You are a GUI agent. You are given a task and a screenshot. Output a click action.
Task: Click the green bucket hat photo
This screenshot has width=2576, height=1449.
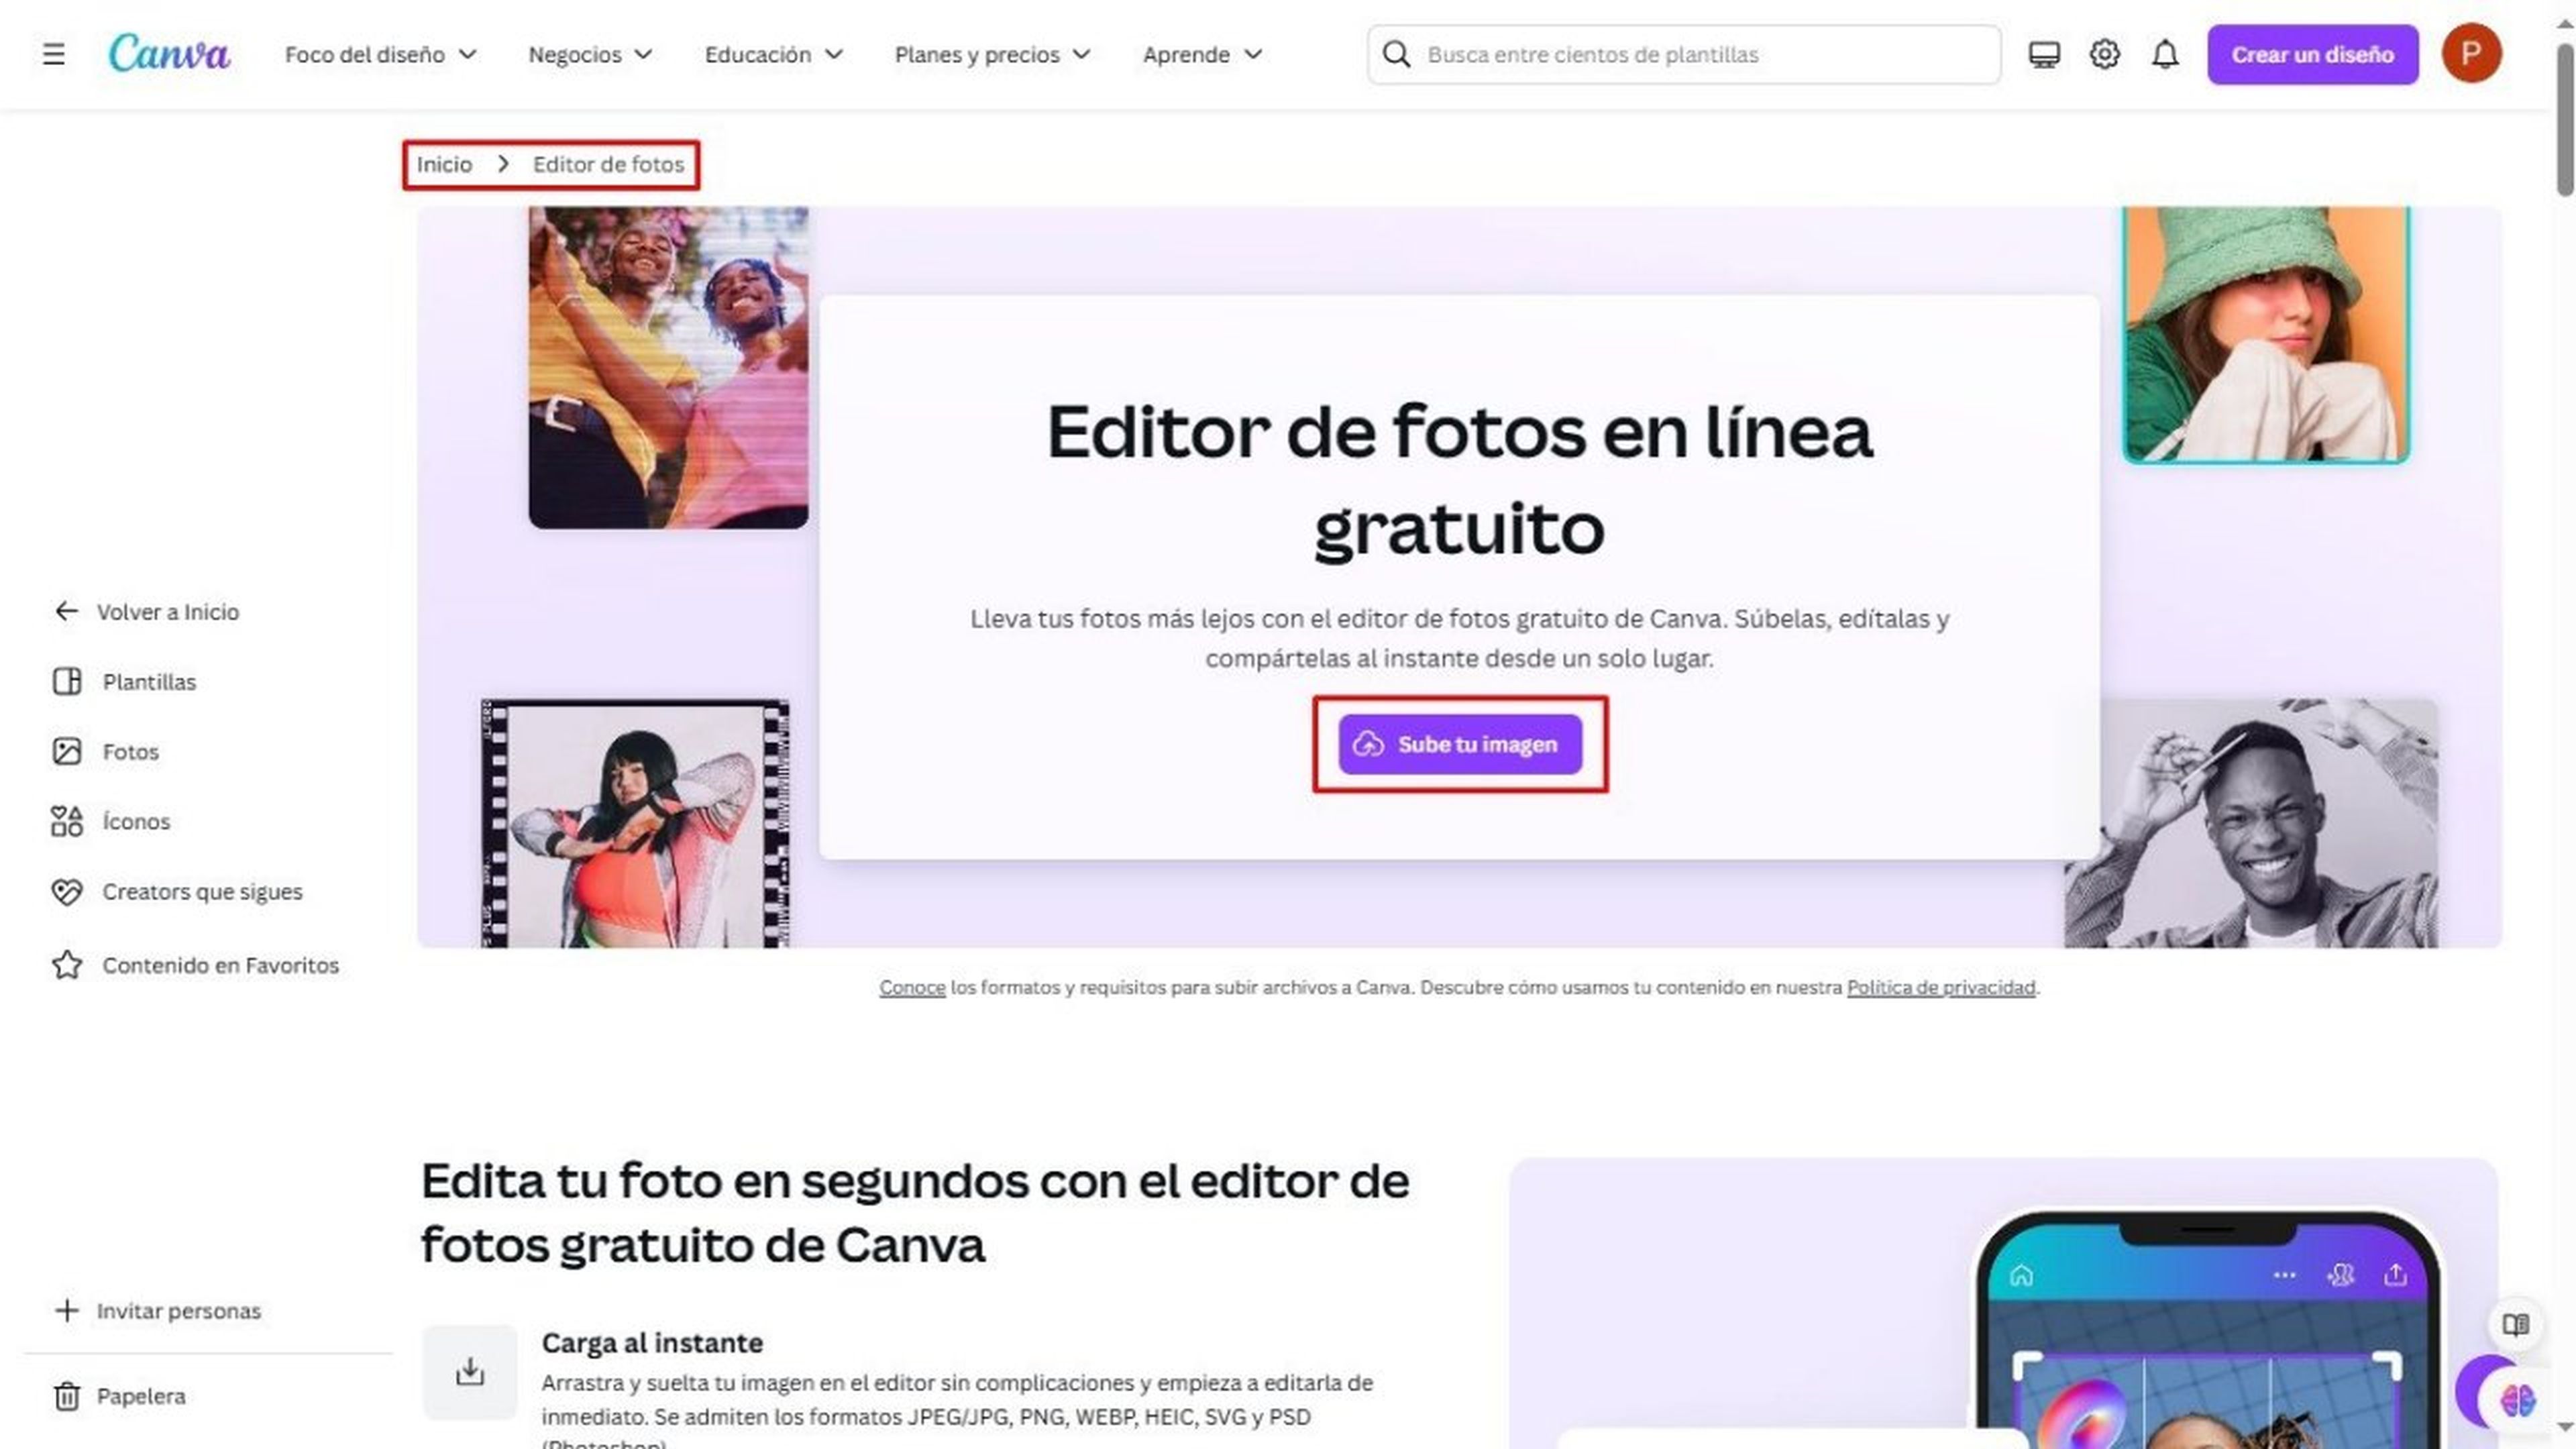click(x=2266, y=335)
